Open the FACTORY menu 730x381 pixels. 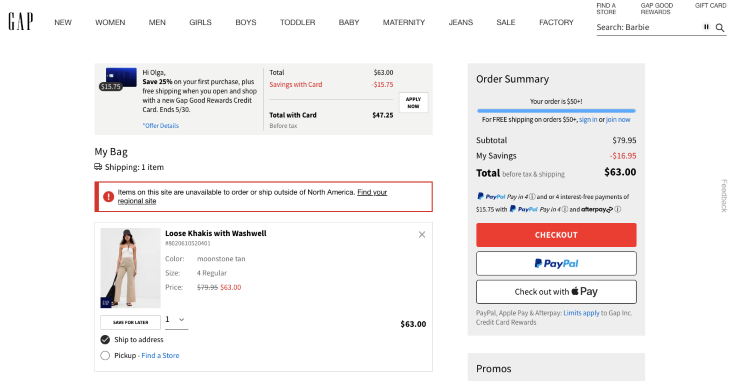(556, 22)
